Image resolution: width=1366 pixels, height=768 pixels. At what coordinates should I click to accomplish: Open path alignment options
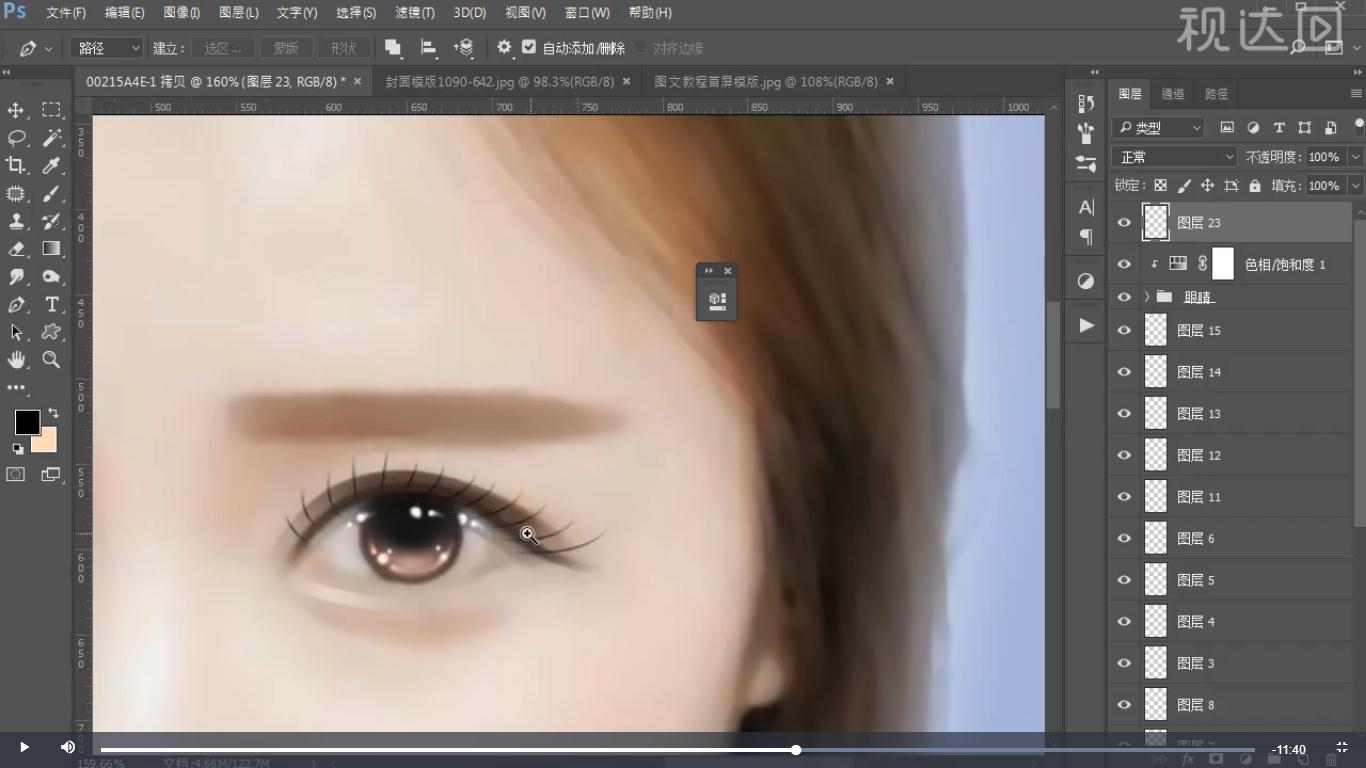point(428,48)
